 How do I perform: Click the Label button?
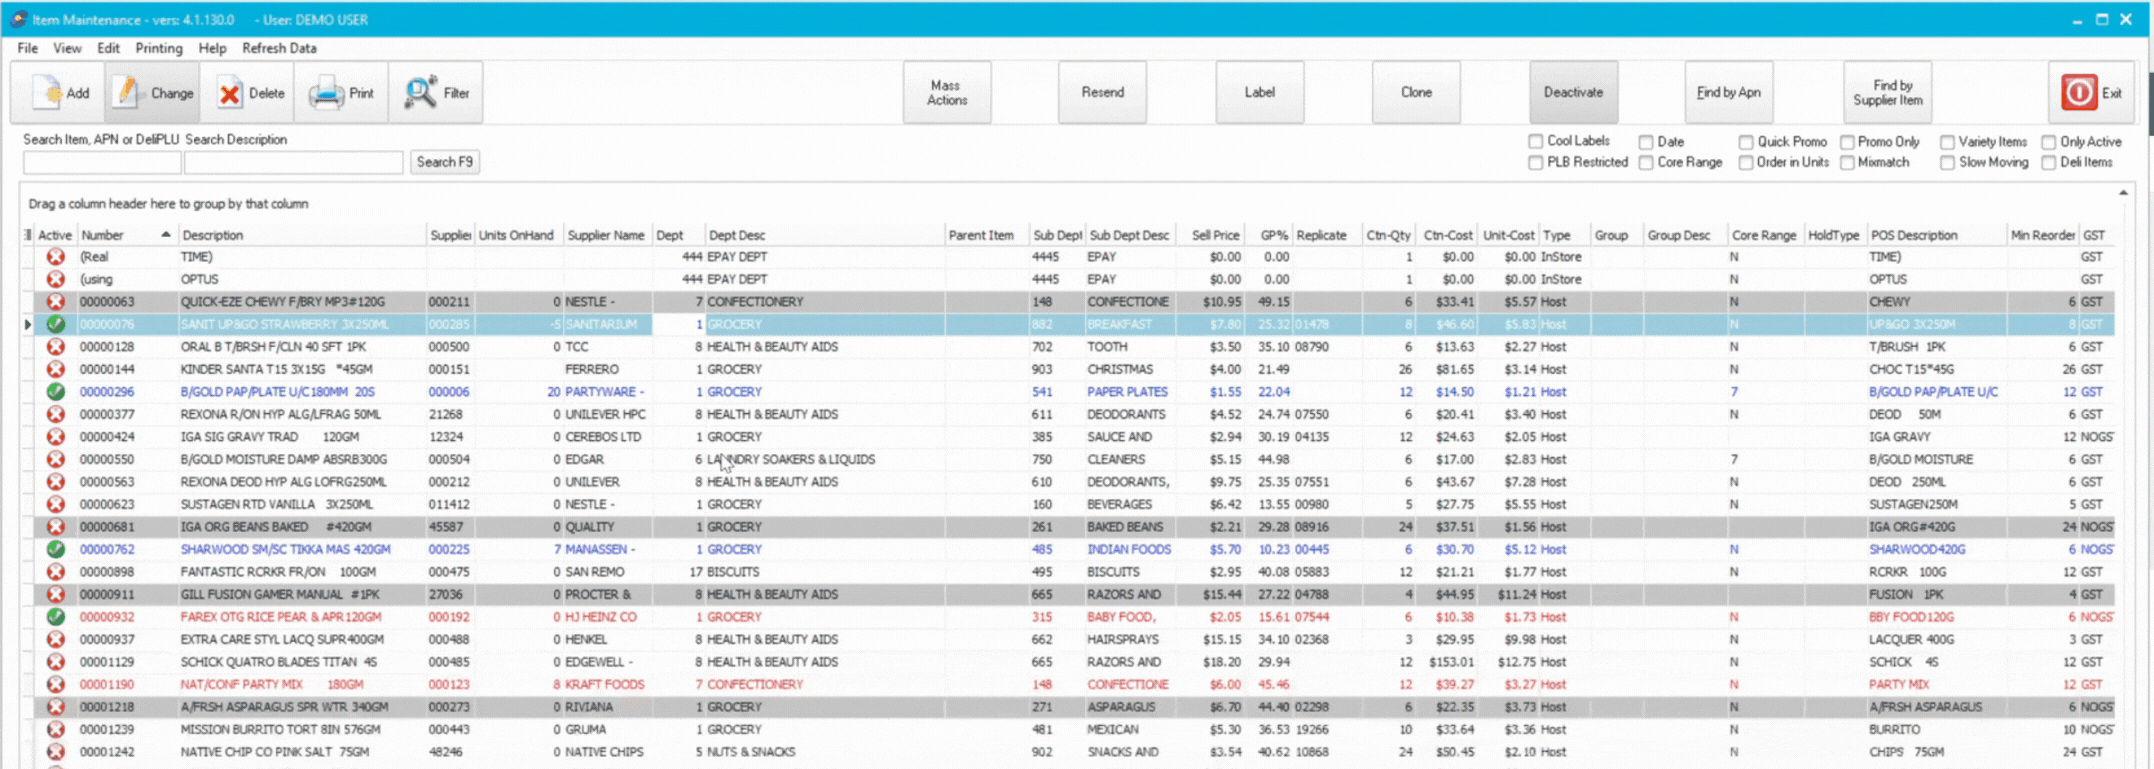pos(1260,92)
